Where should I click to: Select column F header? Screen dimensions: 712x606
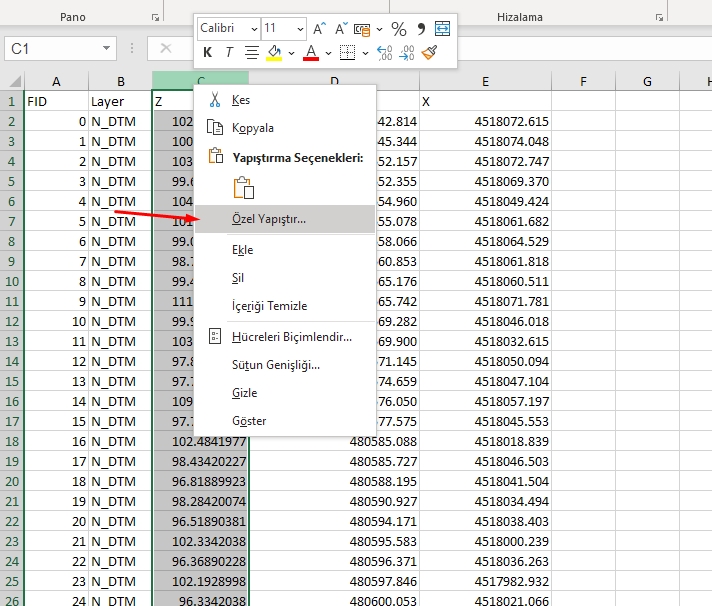click(x=583, y=82)
